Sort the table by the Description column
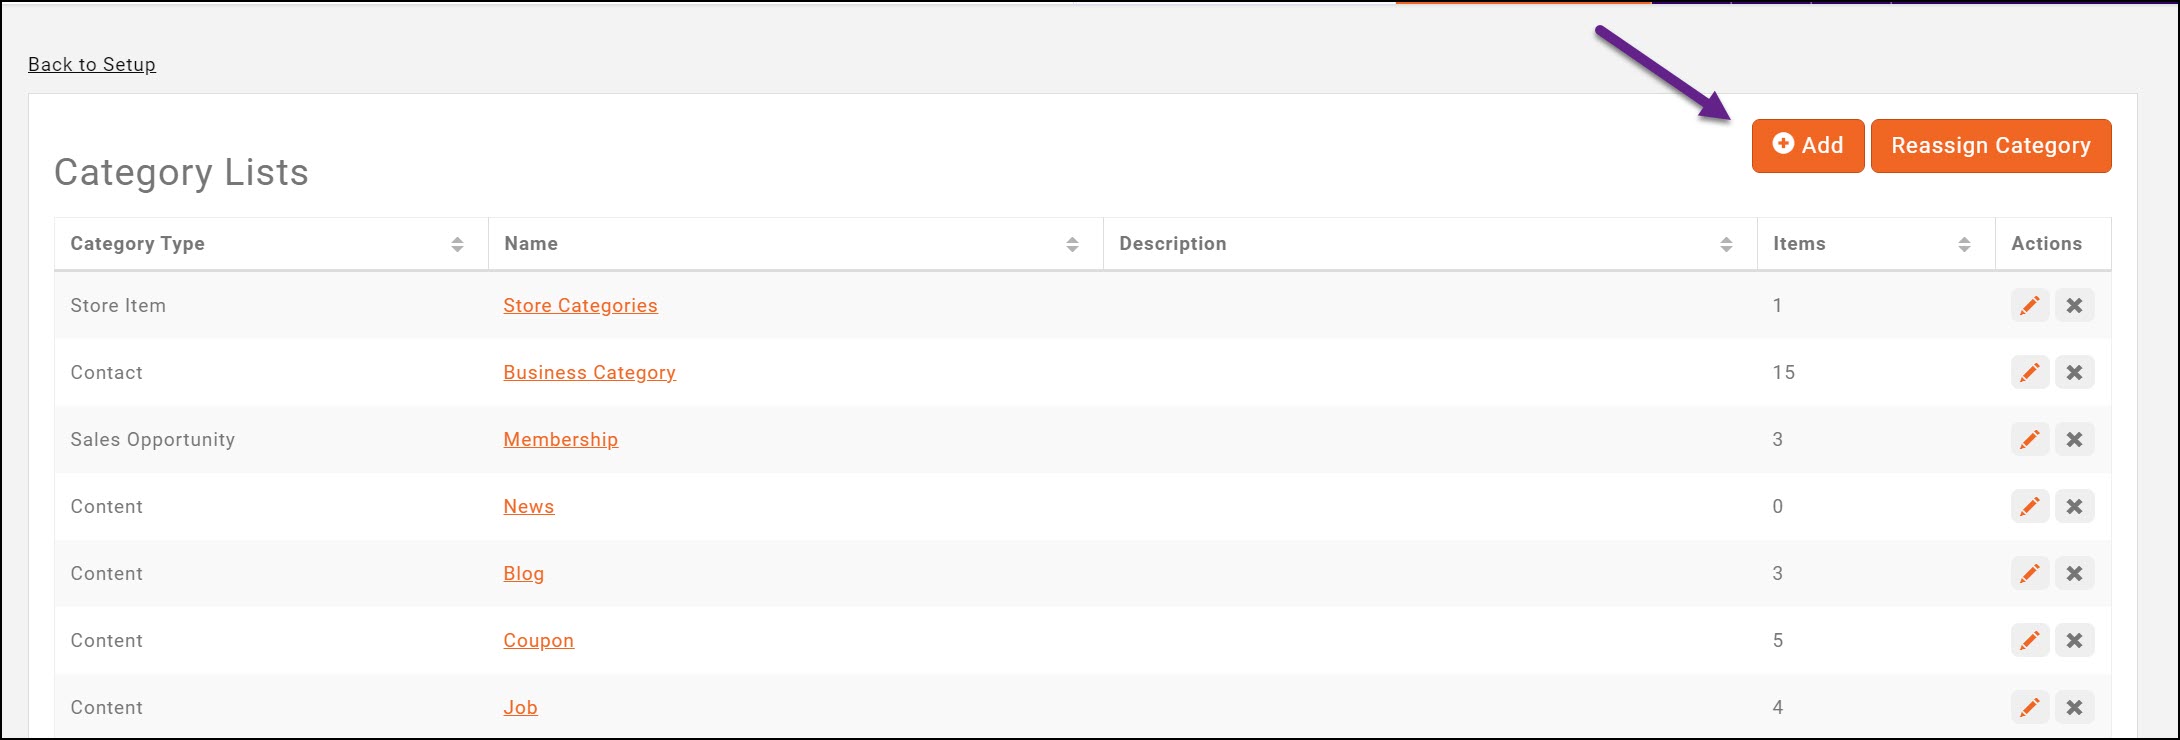The width and height of the screenshot is (2180, 740). pos(1727,243)
